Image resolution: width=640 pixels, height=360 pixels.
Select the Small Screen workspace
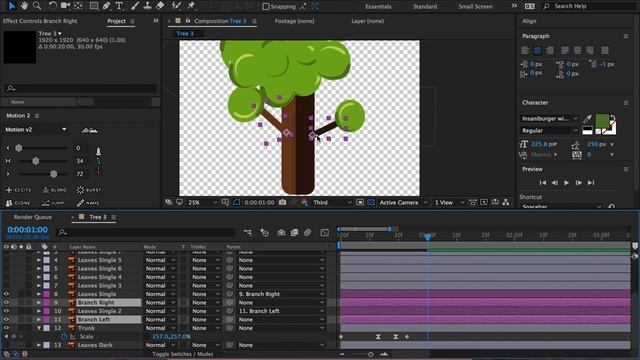(476, 7)
